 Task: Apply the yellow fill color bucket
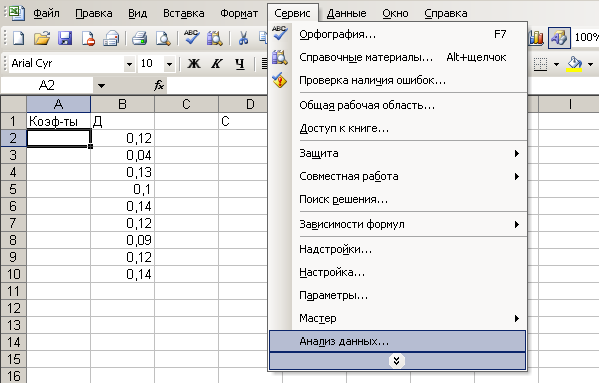(574, 64)
